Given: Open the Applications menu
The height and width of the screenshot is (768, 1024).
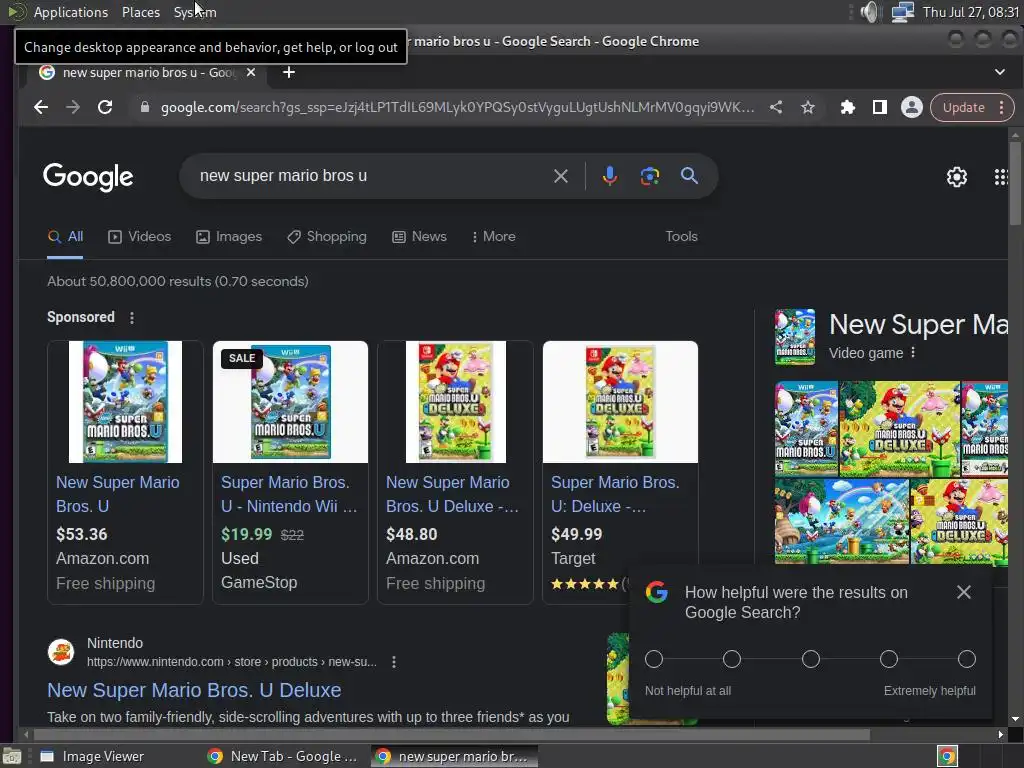Looking at the screenshot, I should [x=71, y=12].
